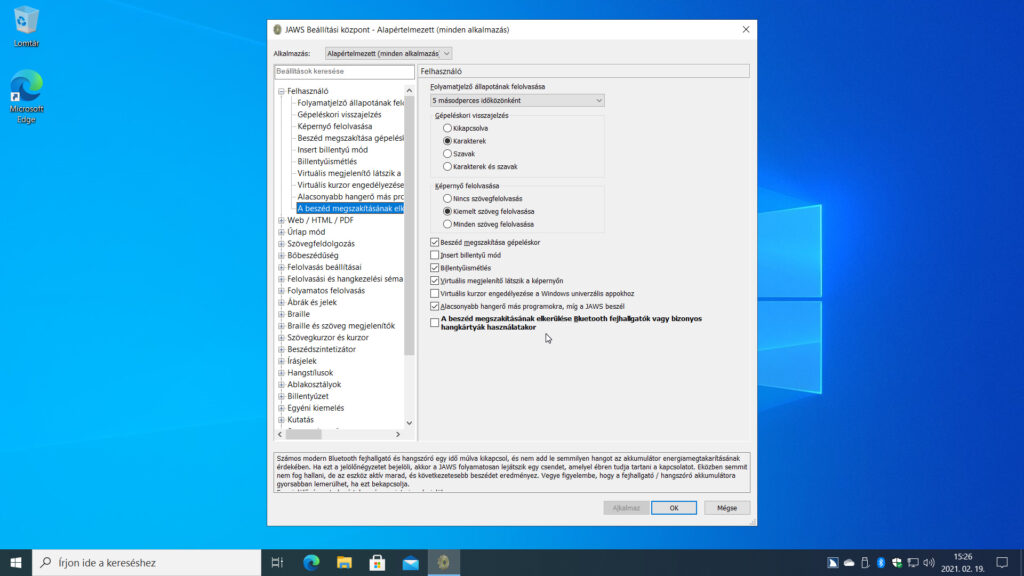The height and width of the screenshot is (576, 1024).
Task: Select Kutatás tree item
Action: (300, 420)
